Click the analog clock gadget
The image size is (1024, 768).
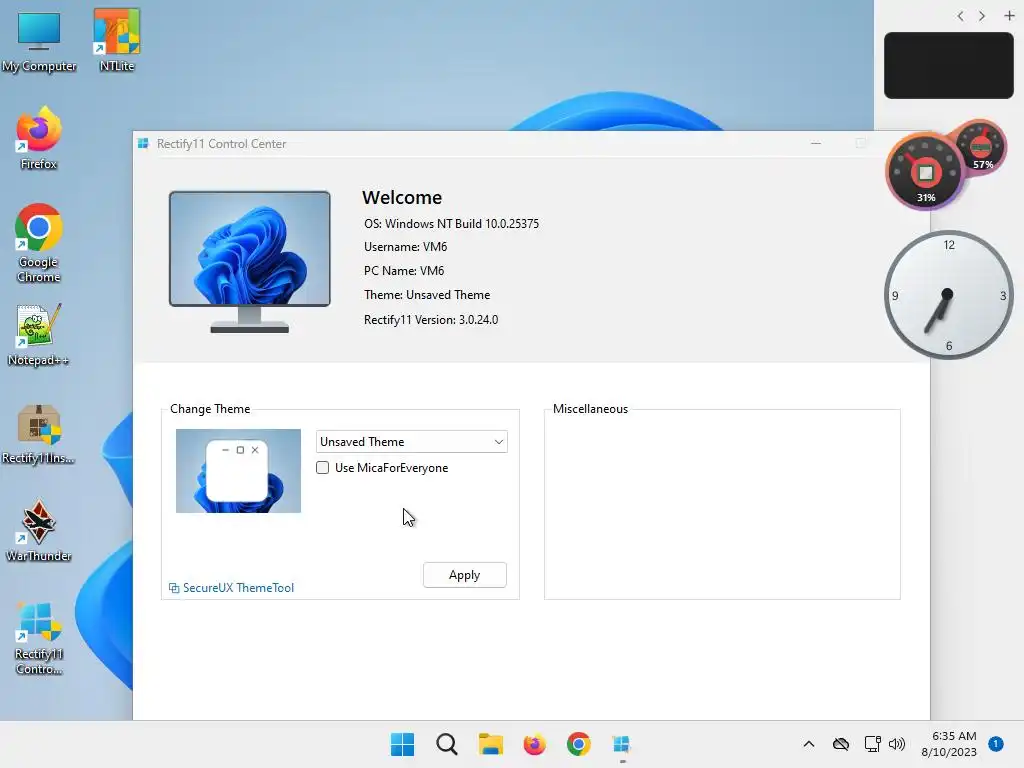coord(948,295)
